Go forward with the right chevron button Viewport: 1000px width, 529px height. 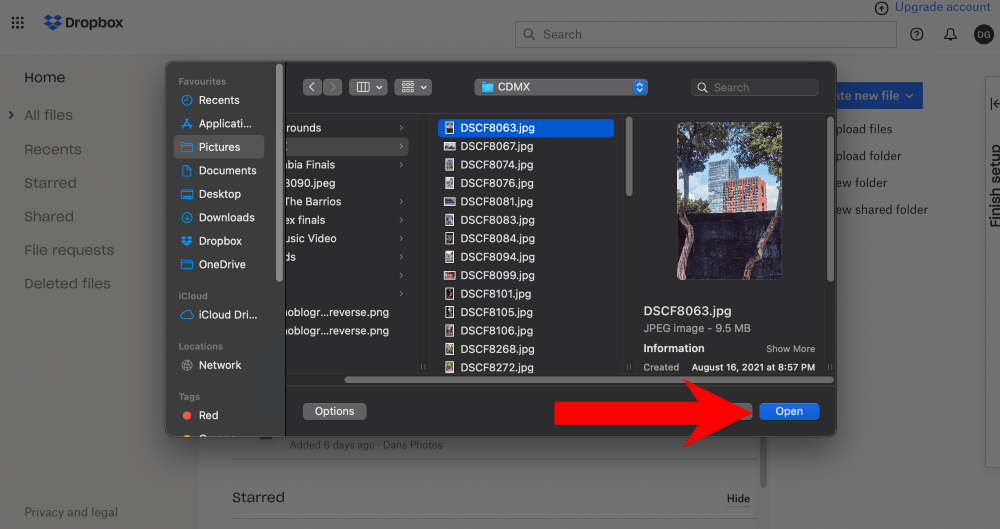pyautogui.click(x=332, y=87)
